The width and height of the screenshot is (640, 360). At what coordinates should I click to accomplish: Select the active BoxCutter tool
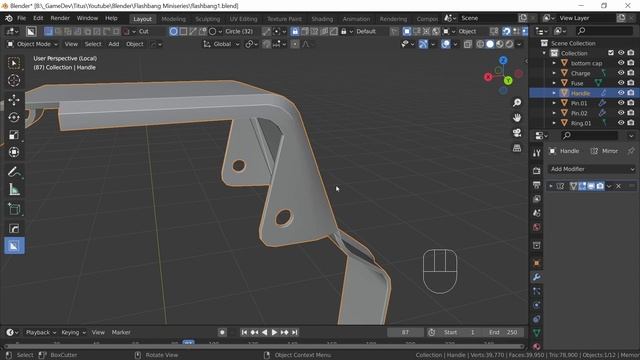point(14,246)
